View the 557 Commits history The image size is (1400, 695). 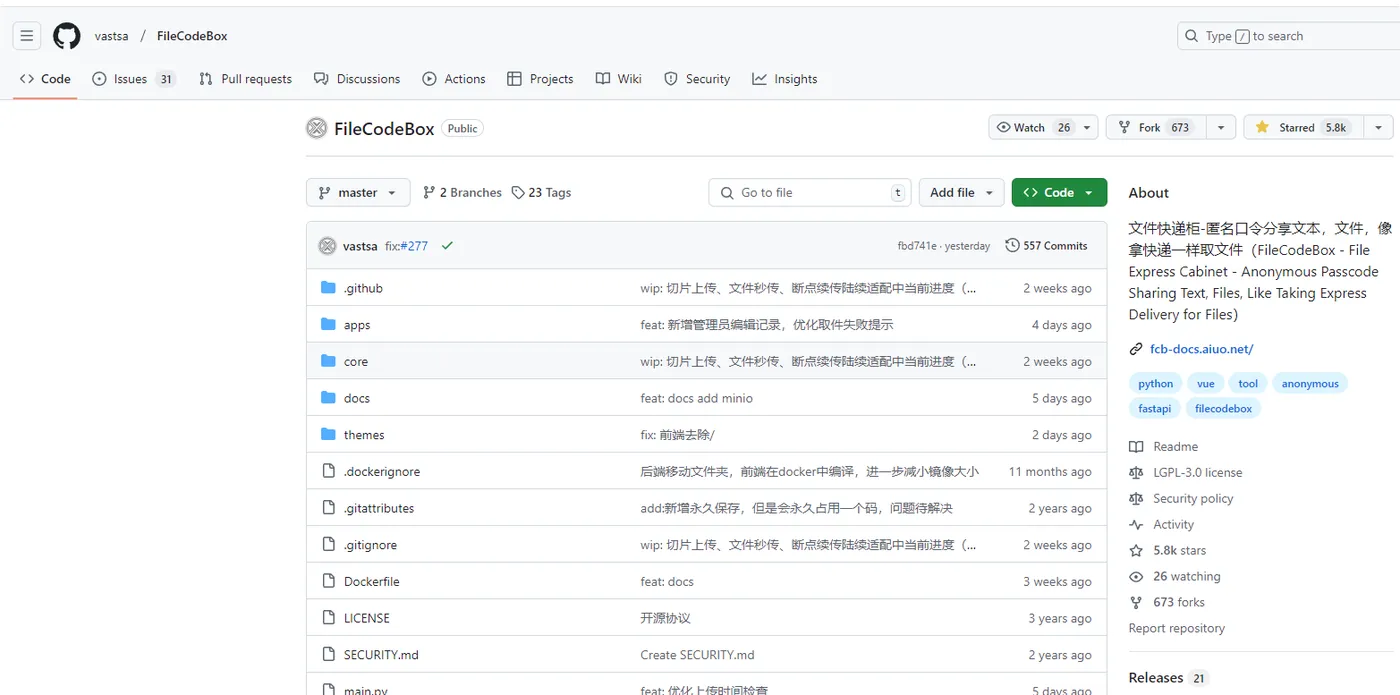(1046, 246)
